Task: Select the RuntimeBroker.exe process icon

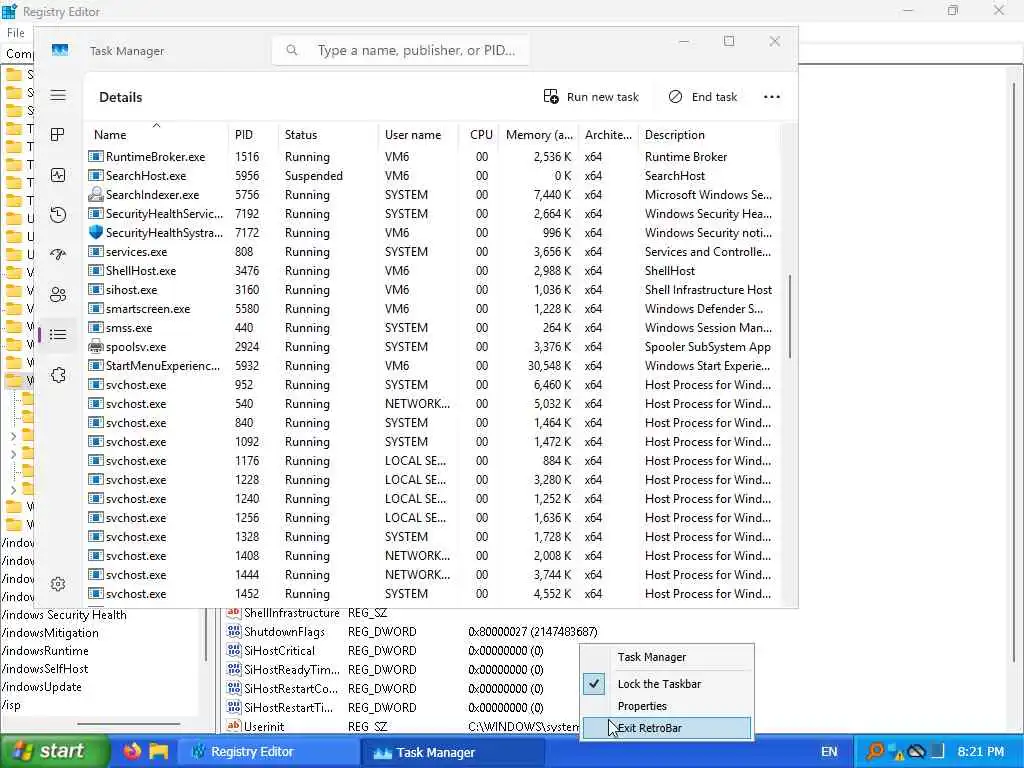Action: (x=95, y=157)
